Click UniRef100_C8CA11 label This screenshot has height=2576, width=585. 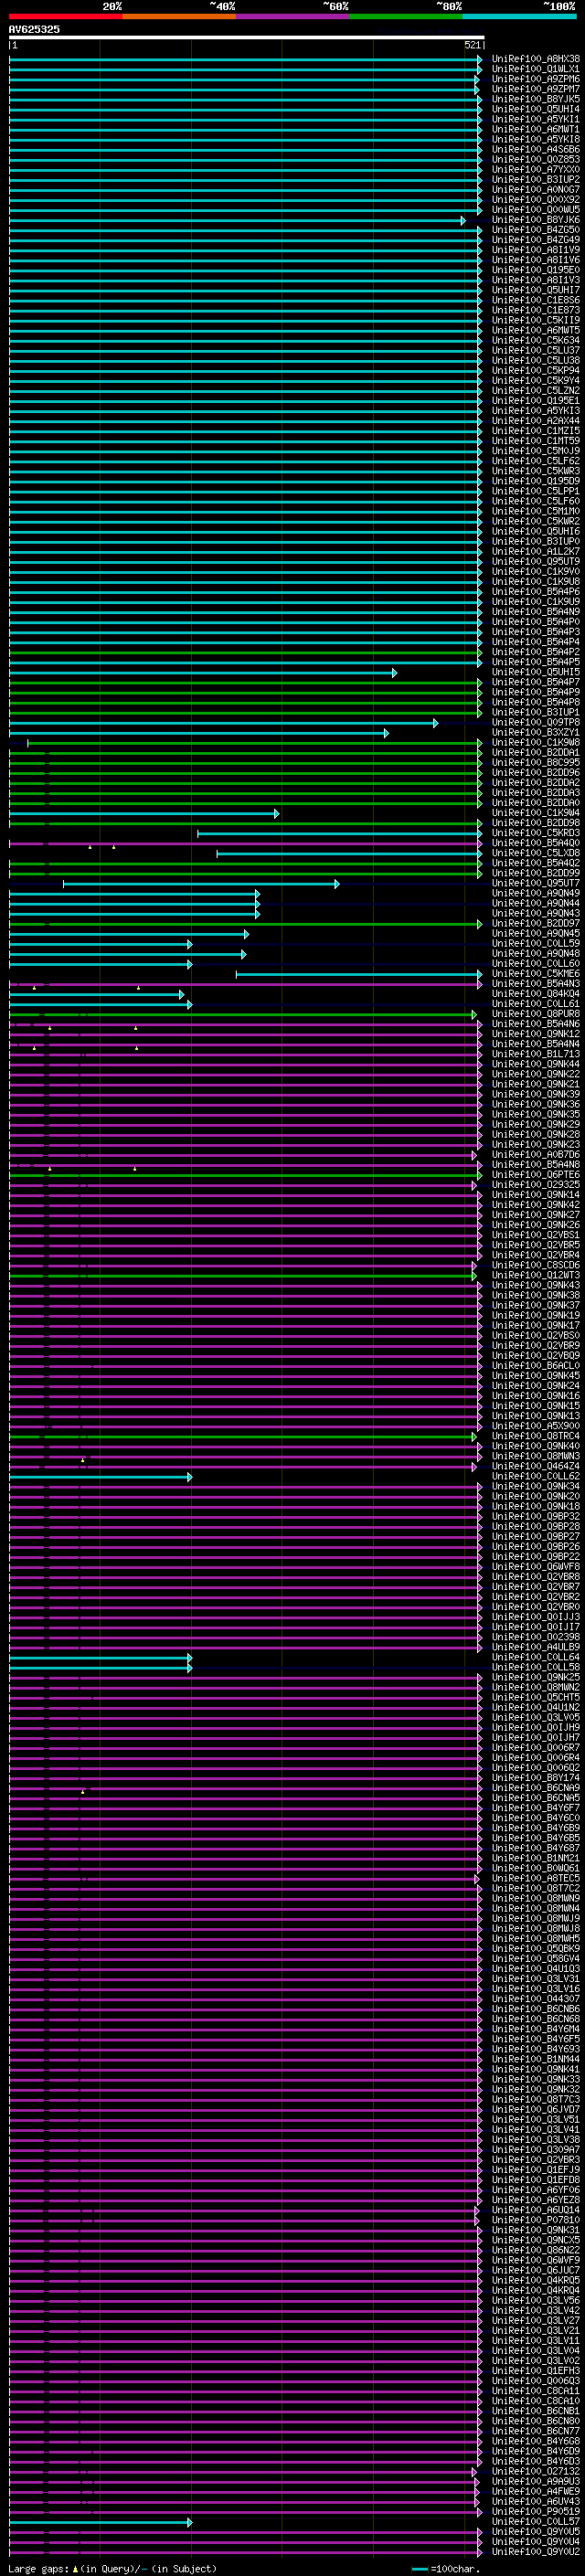coord(536,2391)
